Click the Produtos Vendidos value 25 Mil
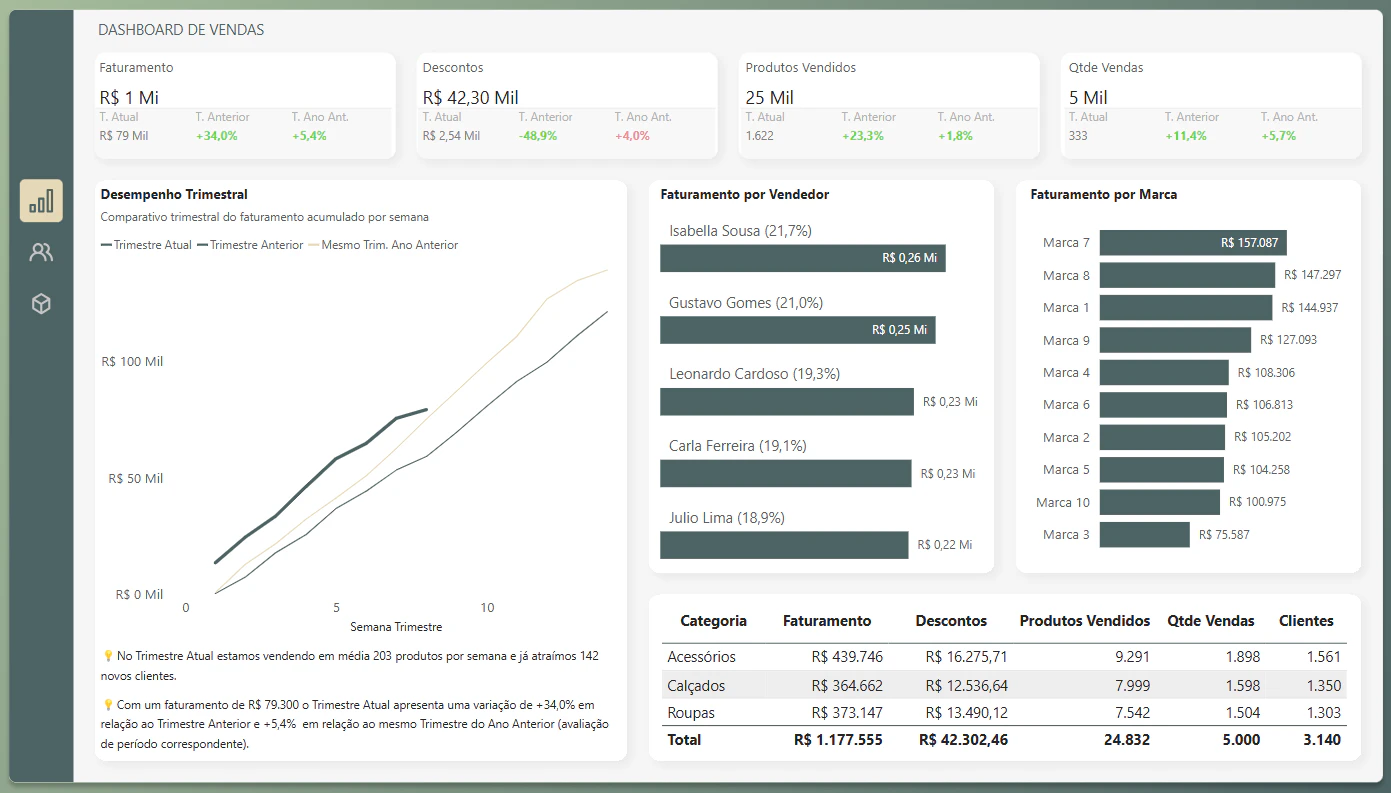1391x793 pixels. pos(770,97)
